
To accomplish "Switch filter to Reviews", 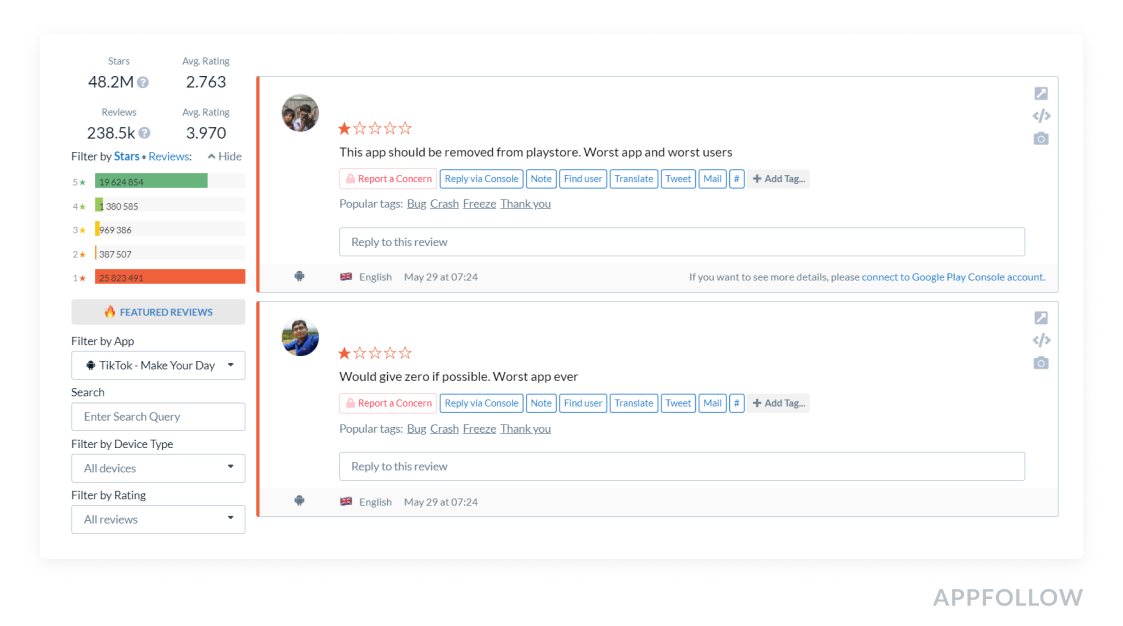I will point(168,157).
